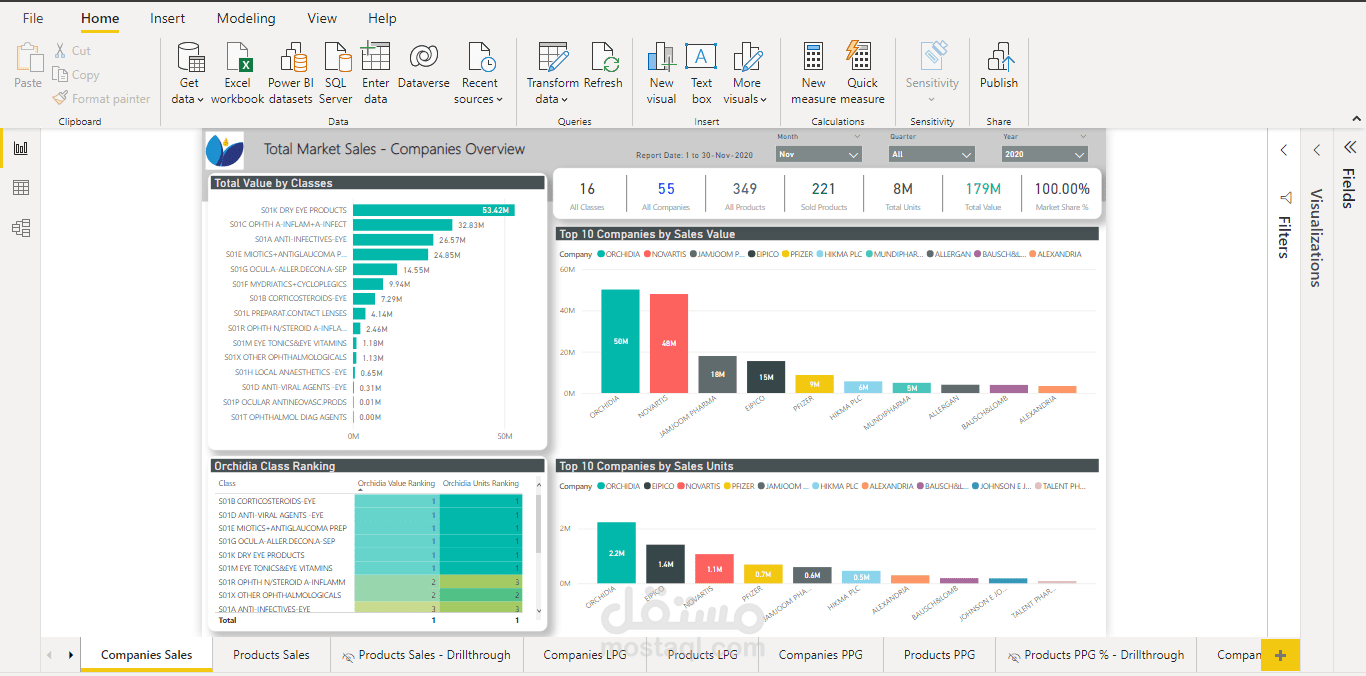The width and height of the screenshot is (1366, 676).
Task: Open the Year slicer dropdown showing 2020
Action: (1045, 154)
